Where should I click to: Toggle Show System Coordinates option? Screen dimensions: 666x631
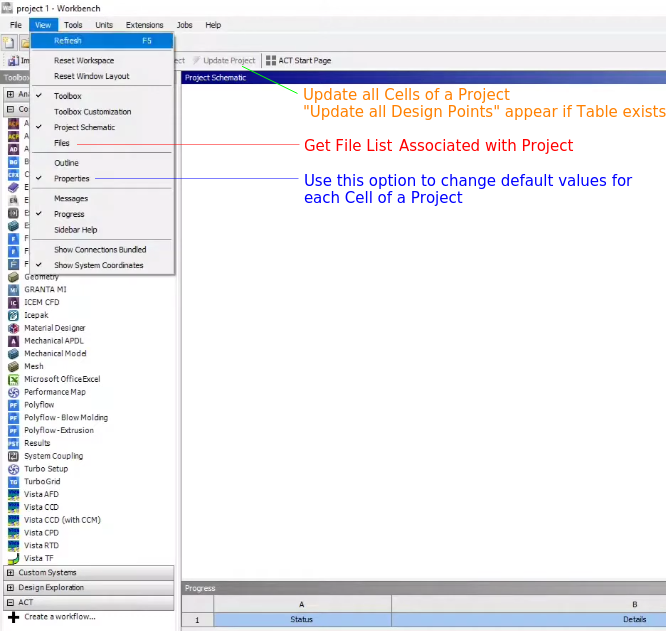[98, 266]
